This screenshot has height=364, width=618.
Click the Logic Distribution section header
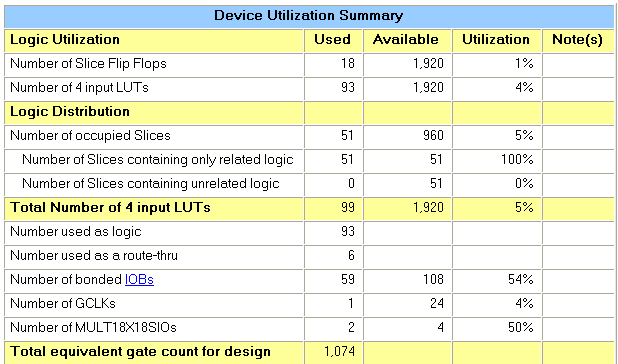coord(70,112)
